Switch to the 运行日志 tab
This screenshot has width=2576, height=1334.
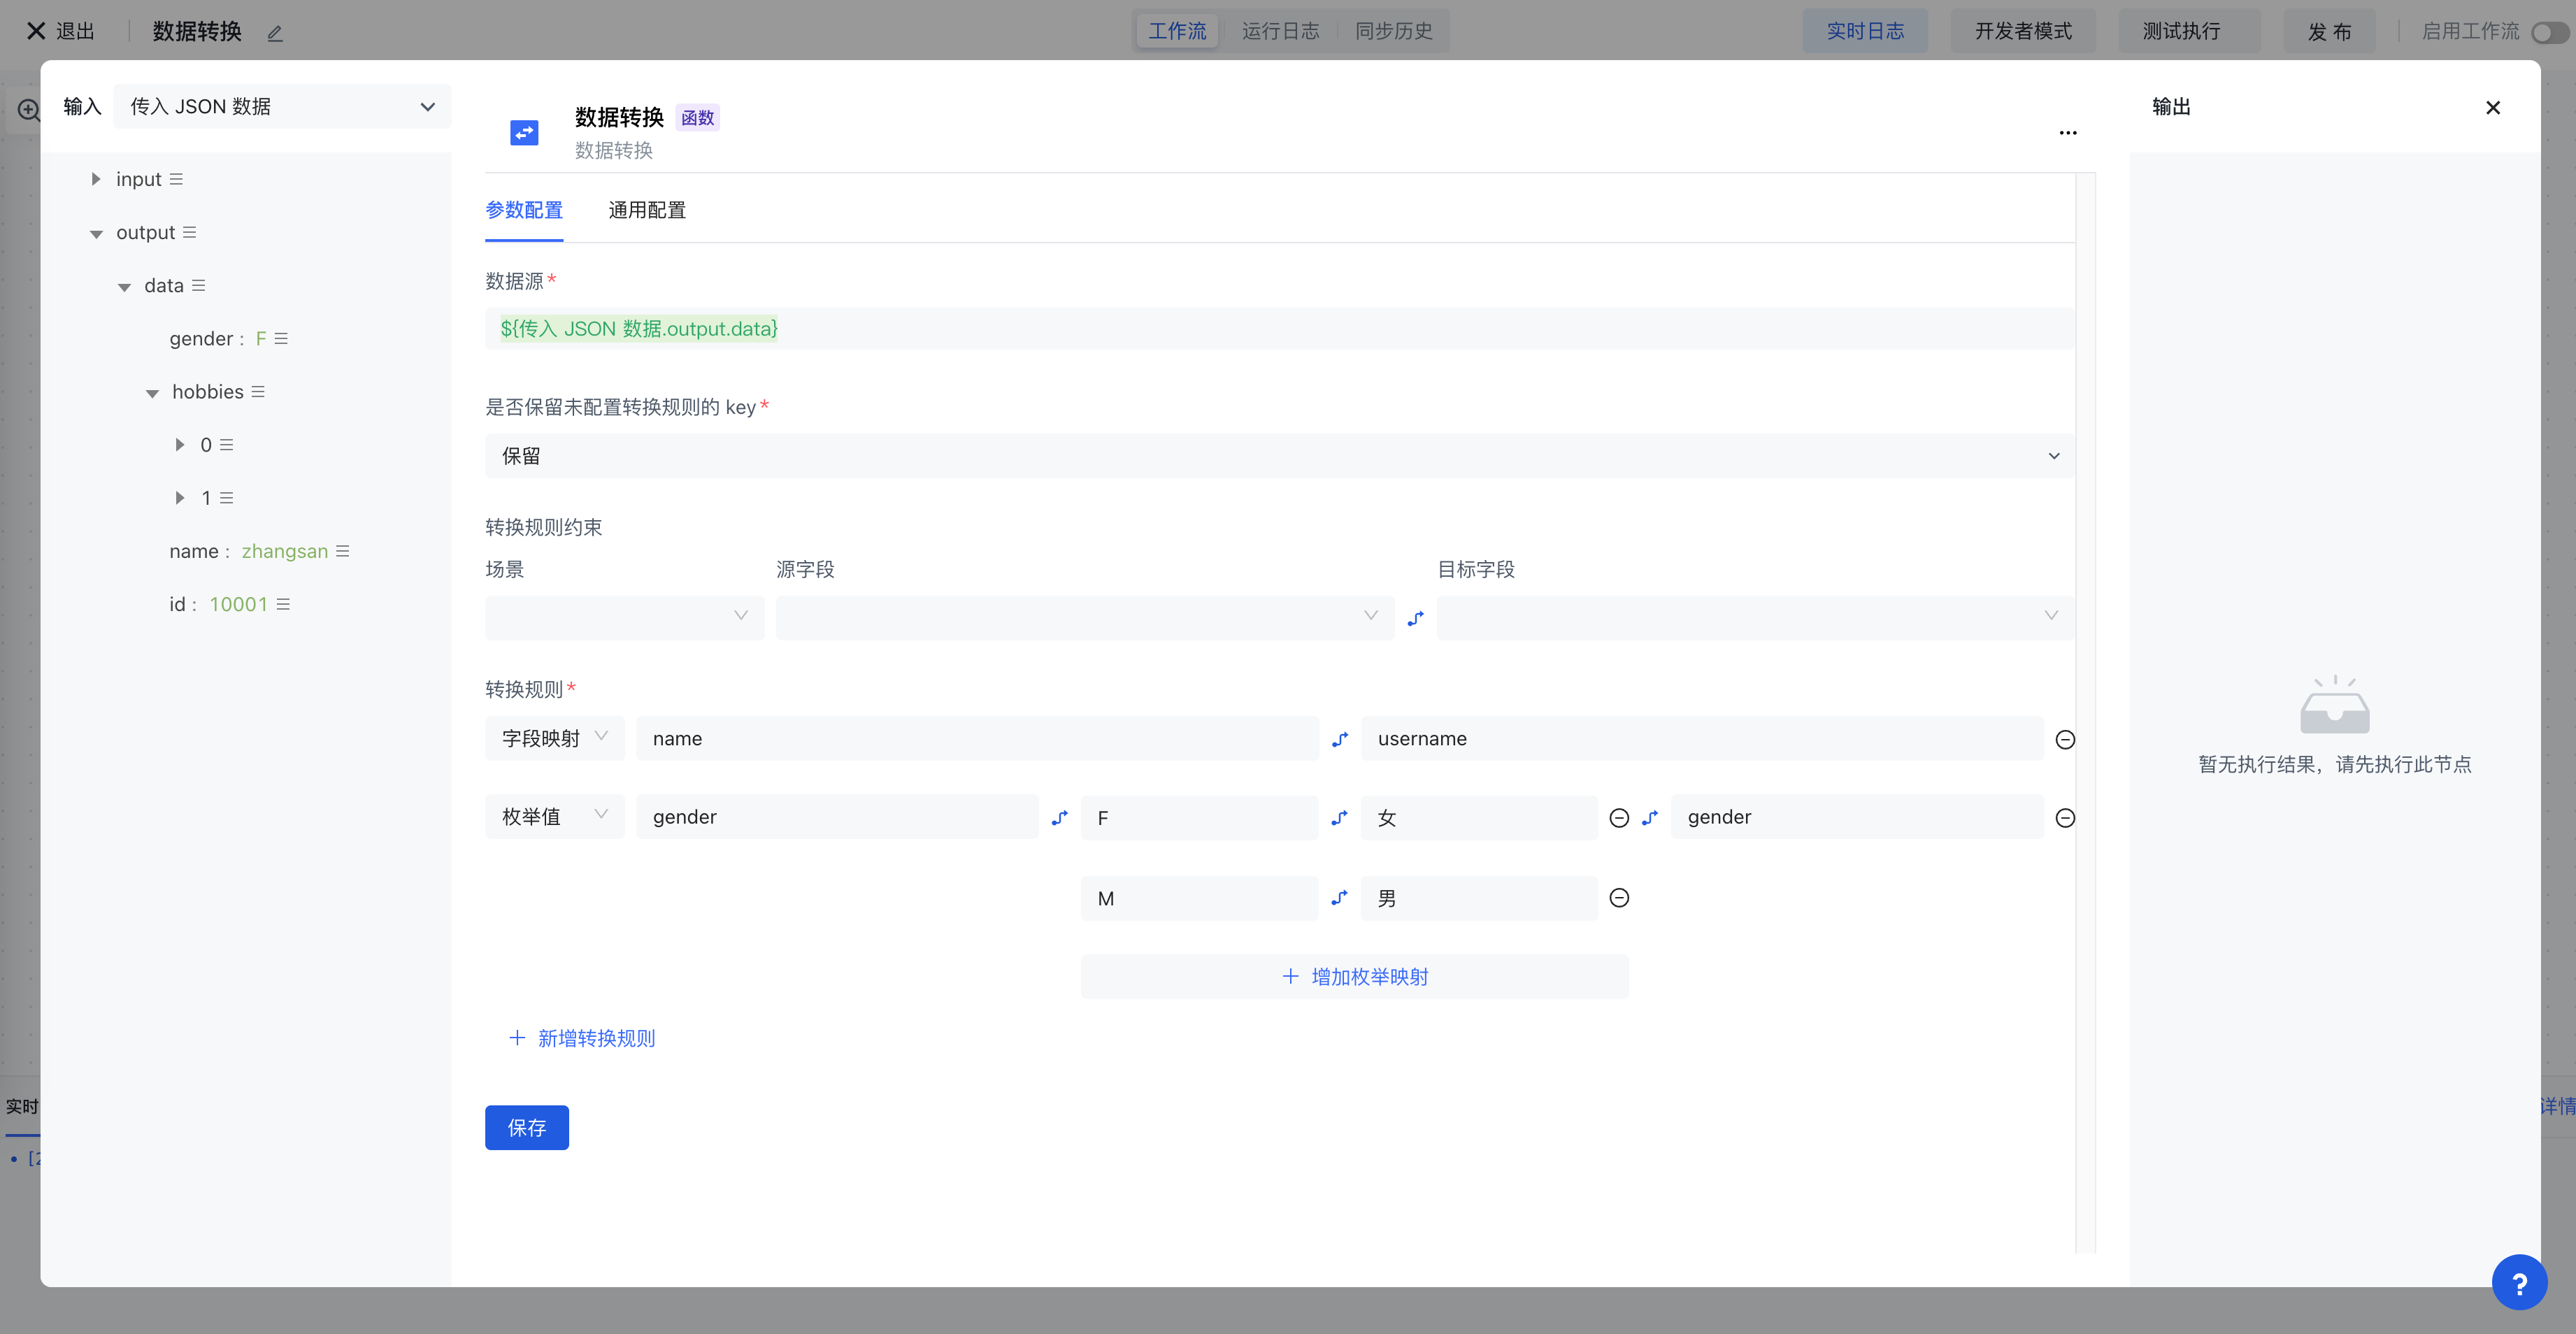pyautogui.click(x=1280, y=31)
